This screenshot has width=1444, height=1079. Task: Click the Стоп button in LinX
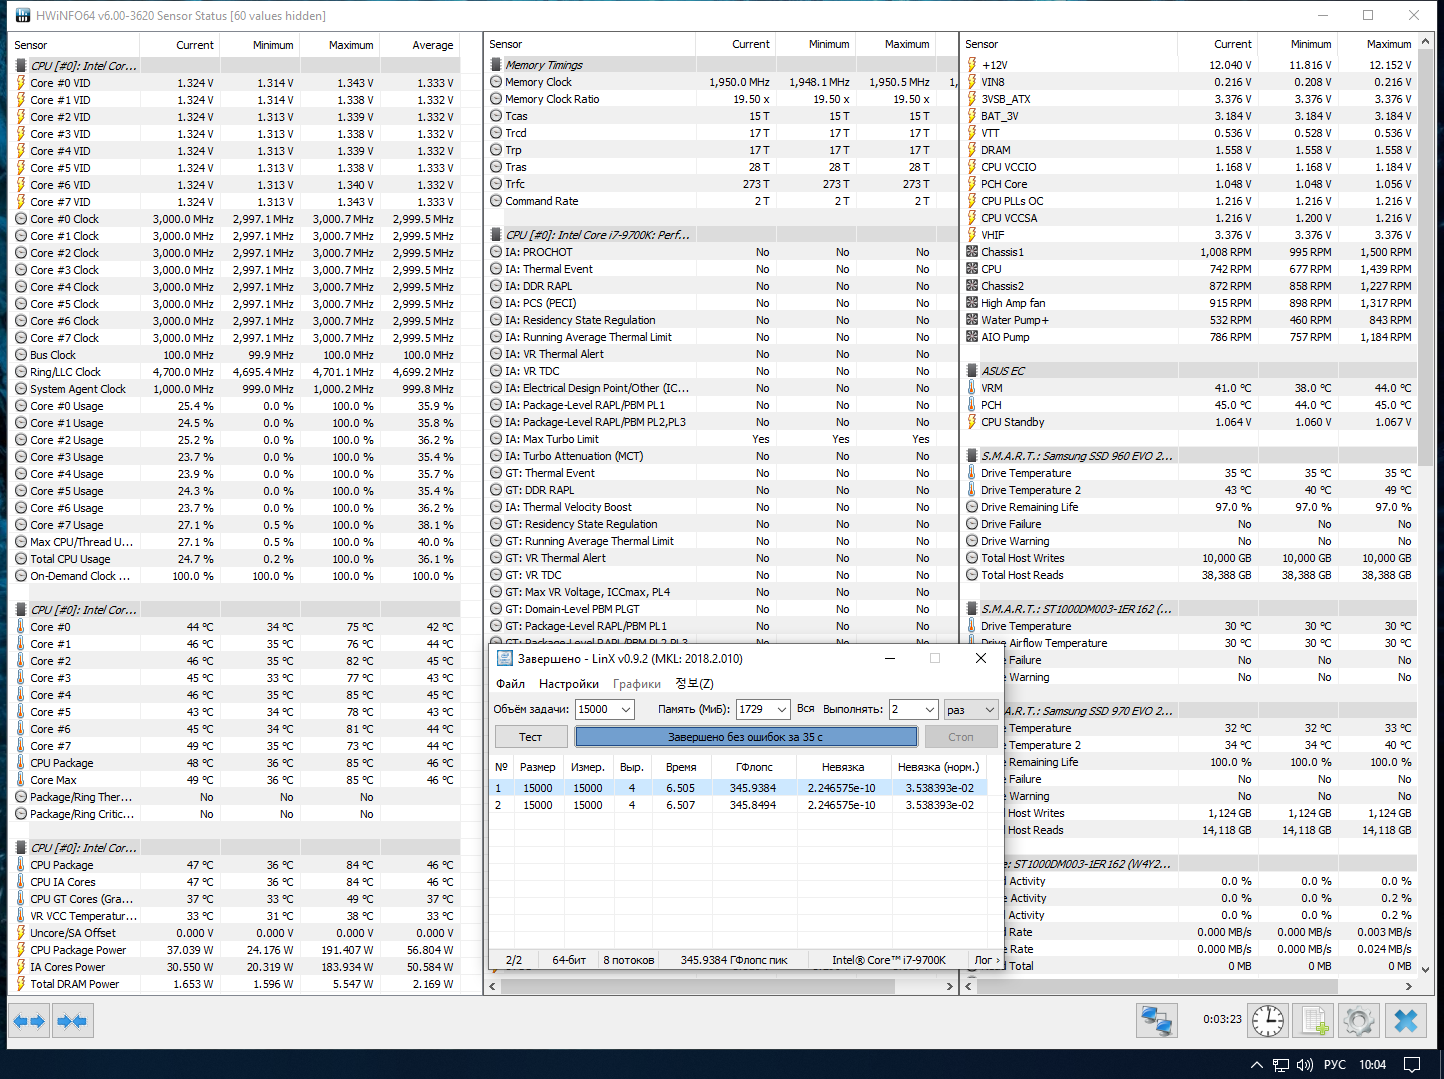tap(961, 737)
